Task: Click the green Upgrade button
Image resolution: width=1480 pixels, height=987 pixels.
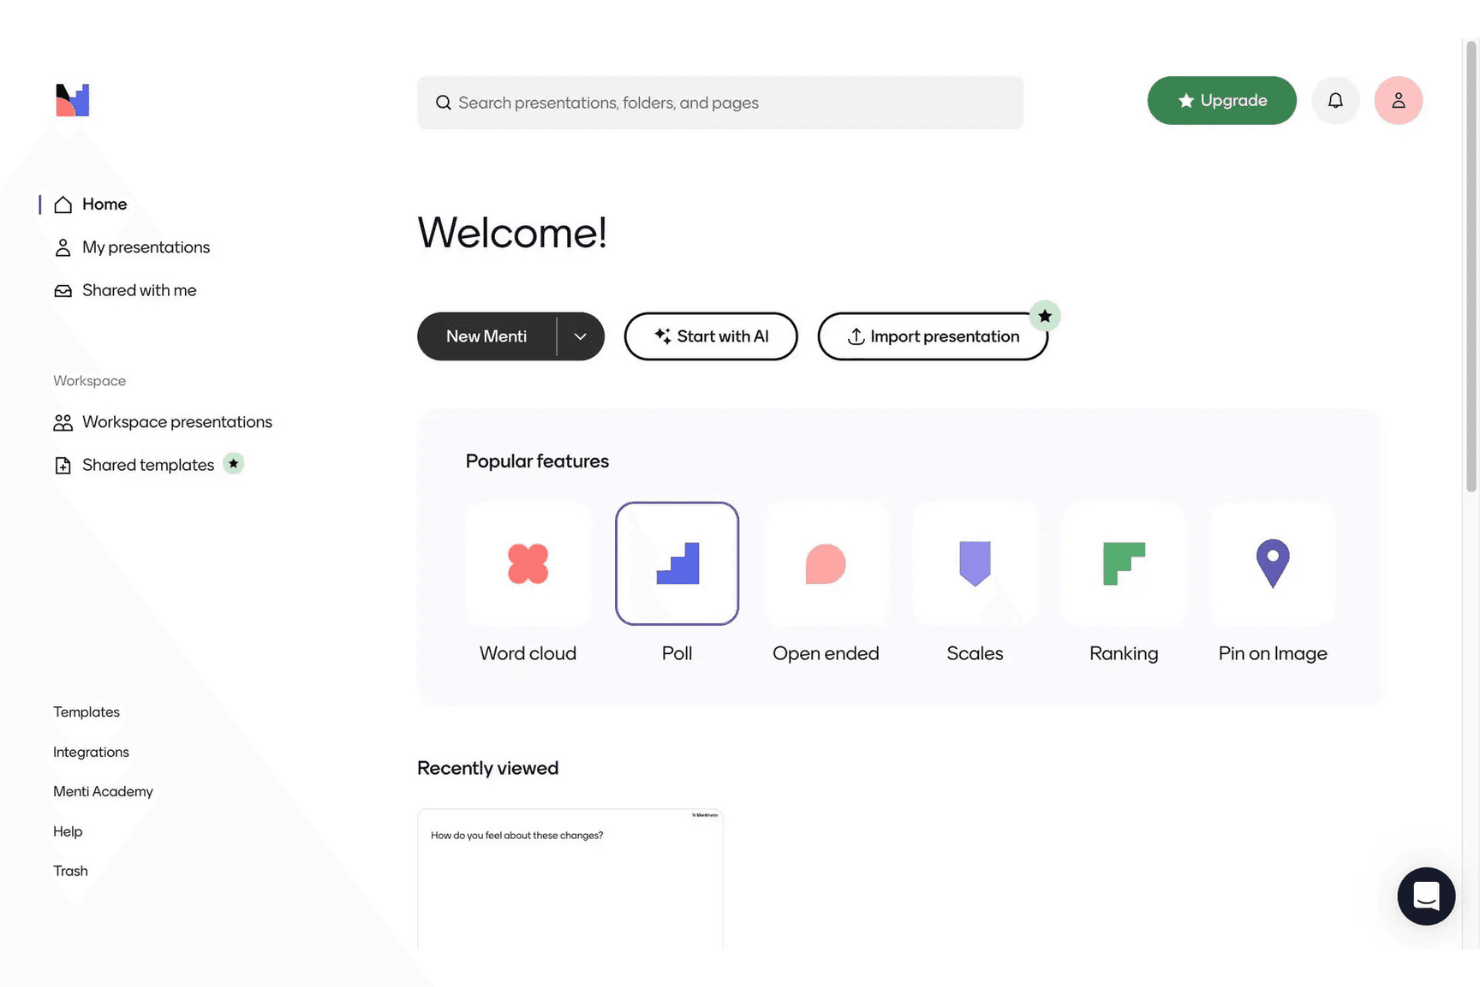Action: (x=1222, y=100)
